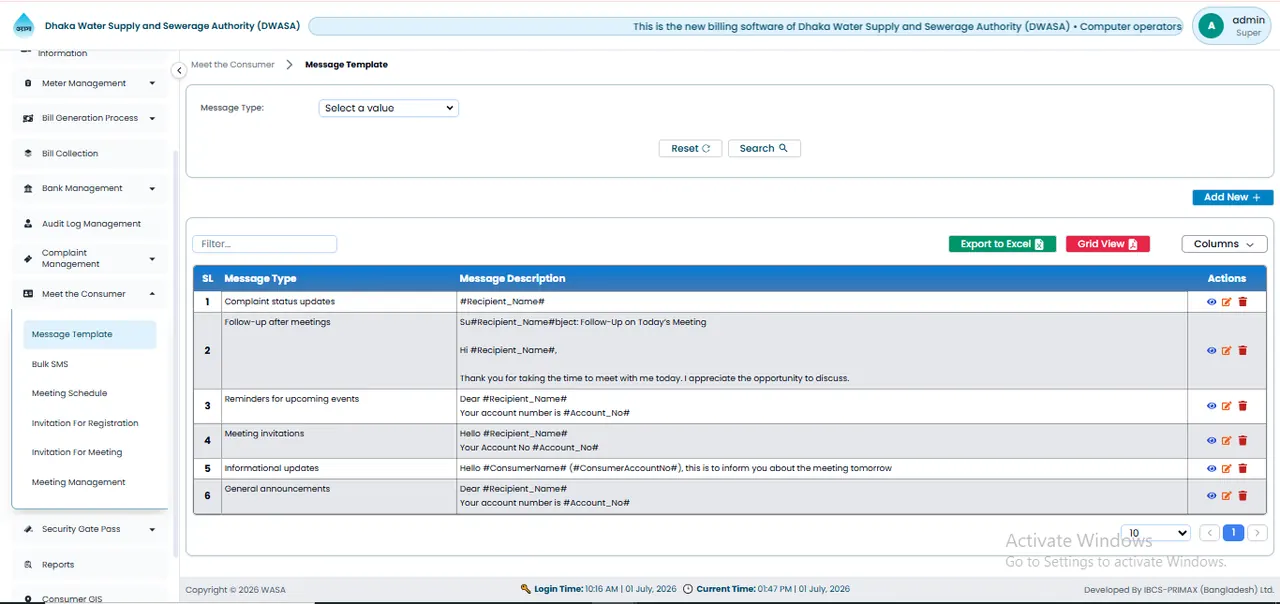Open Meeting Schedule in the sidebar
1280x604 pixels.
(69, 394)
